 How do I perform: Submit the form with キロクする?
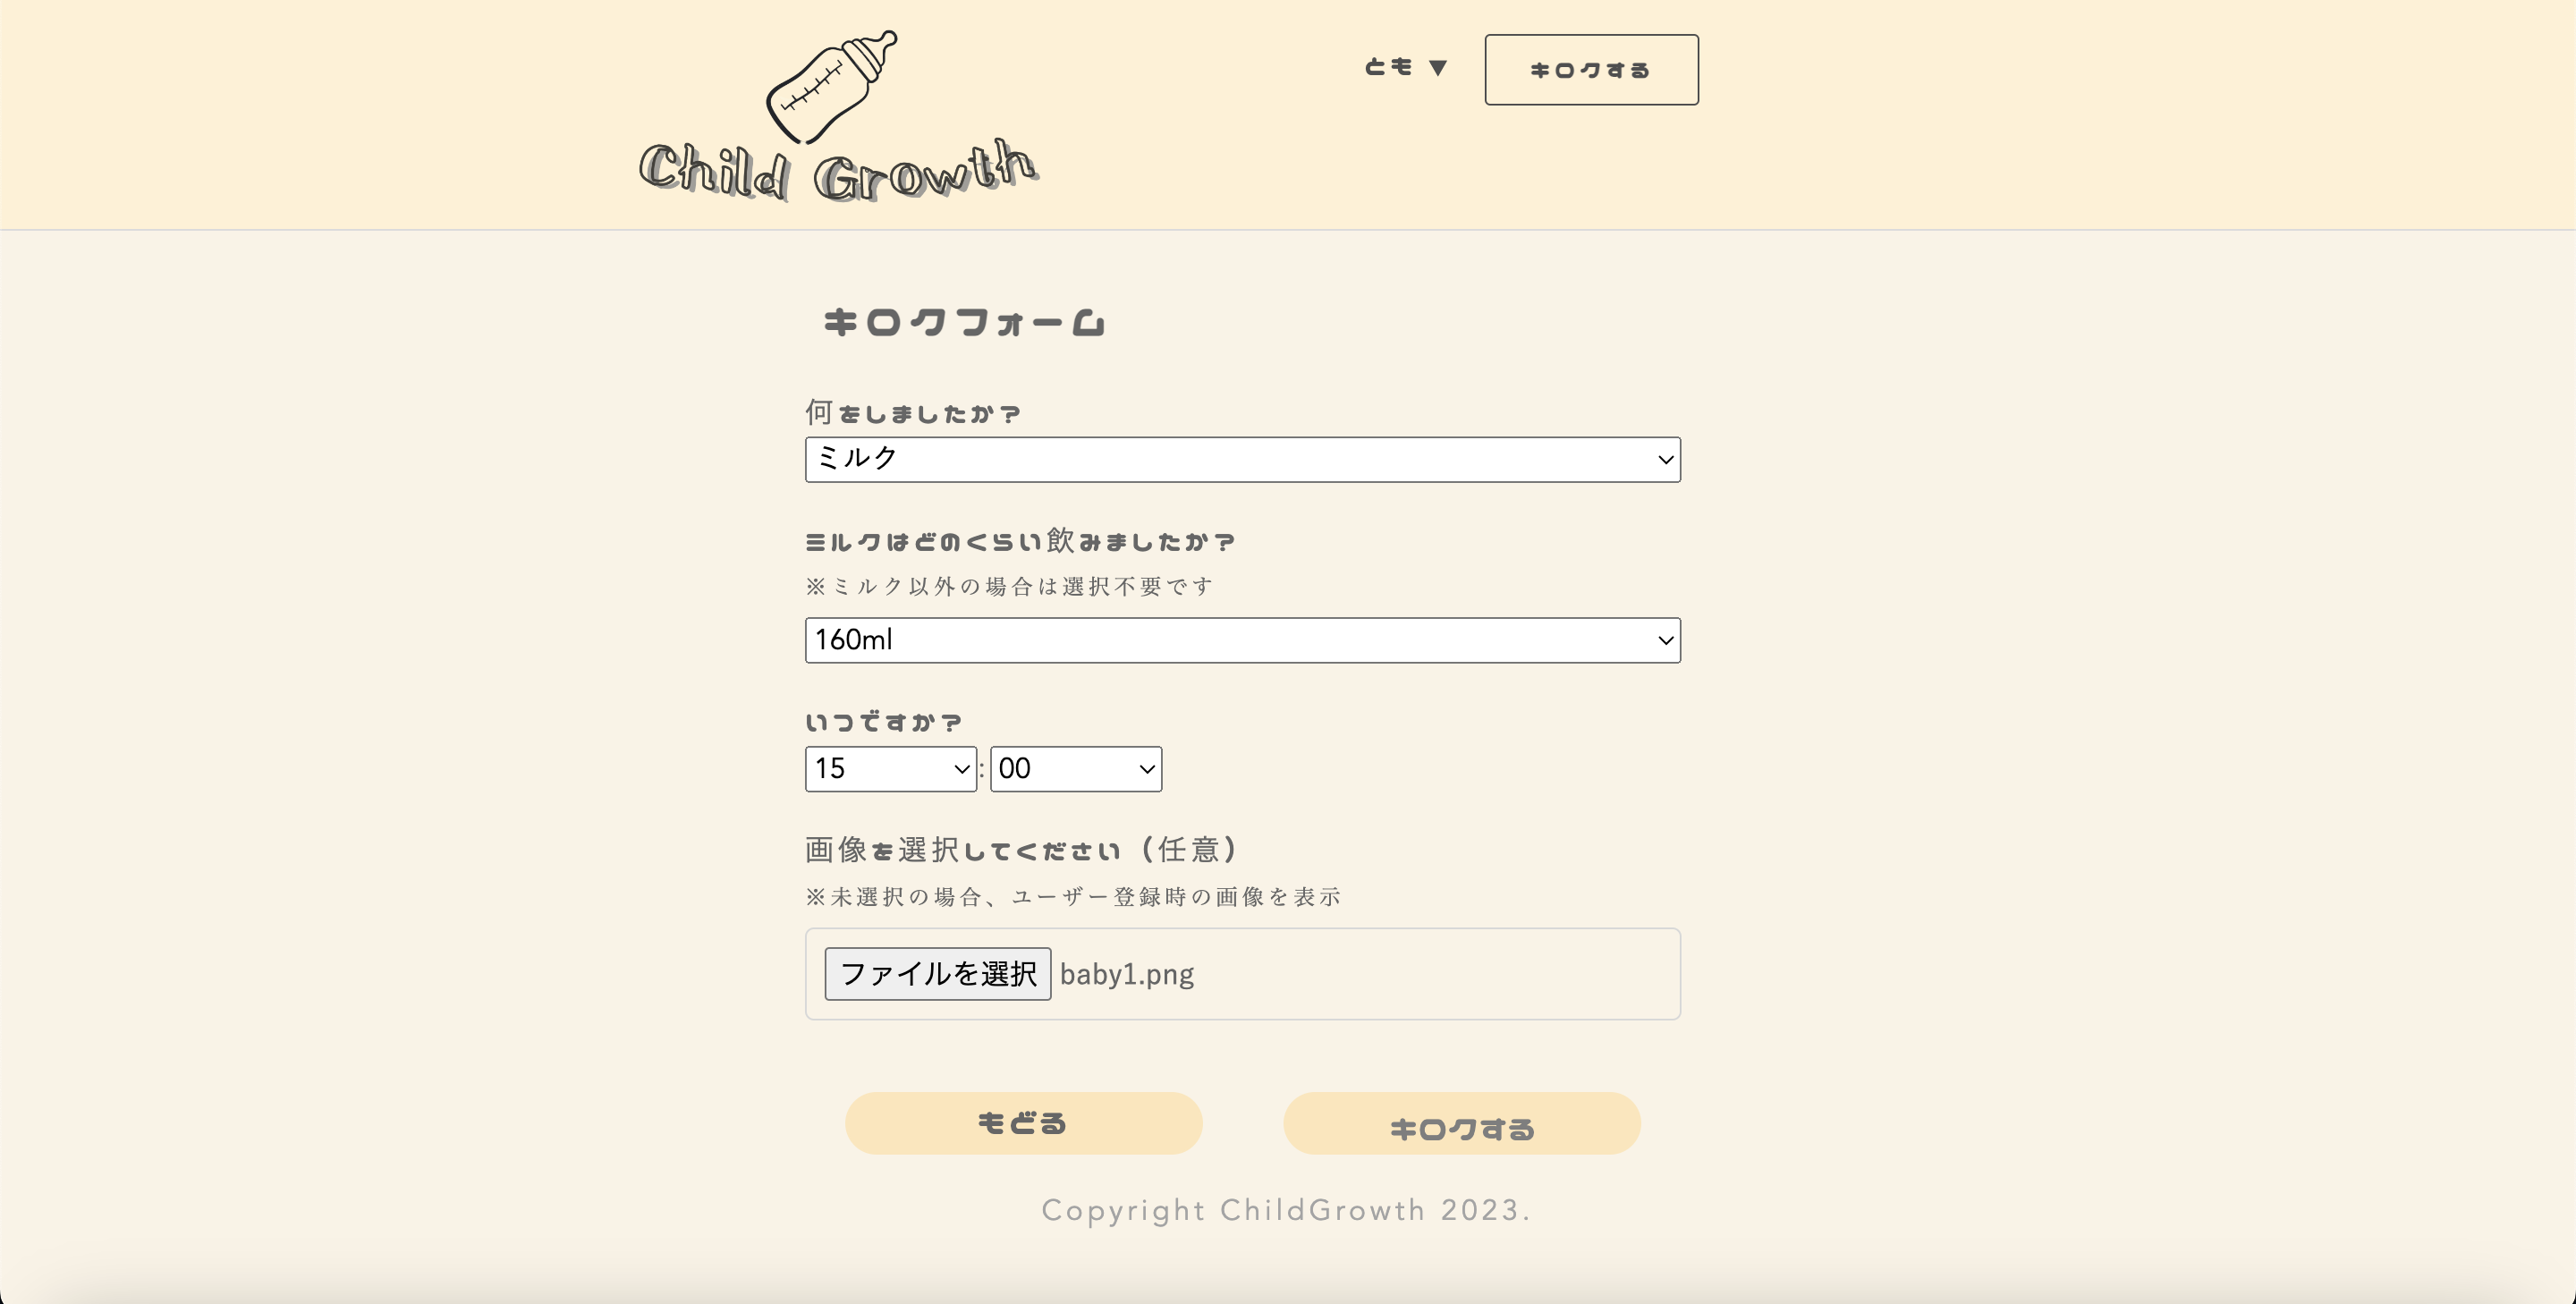(x=1461, y=1123)
